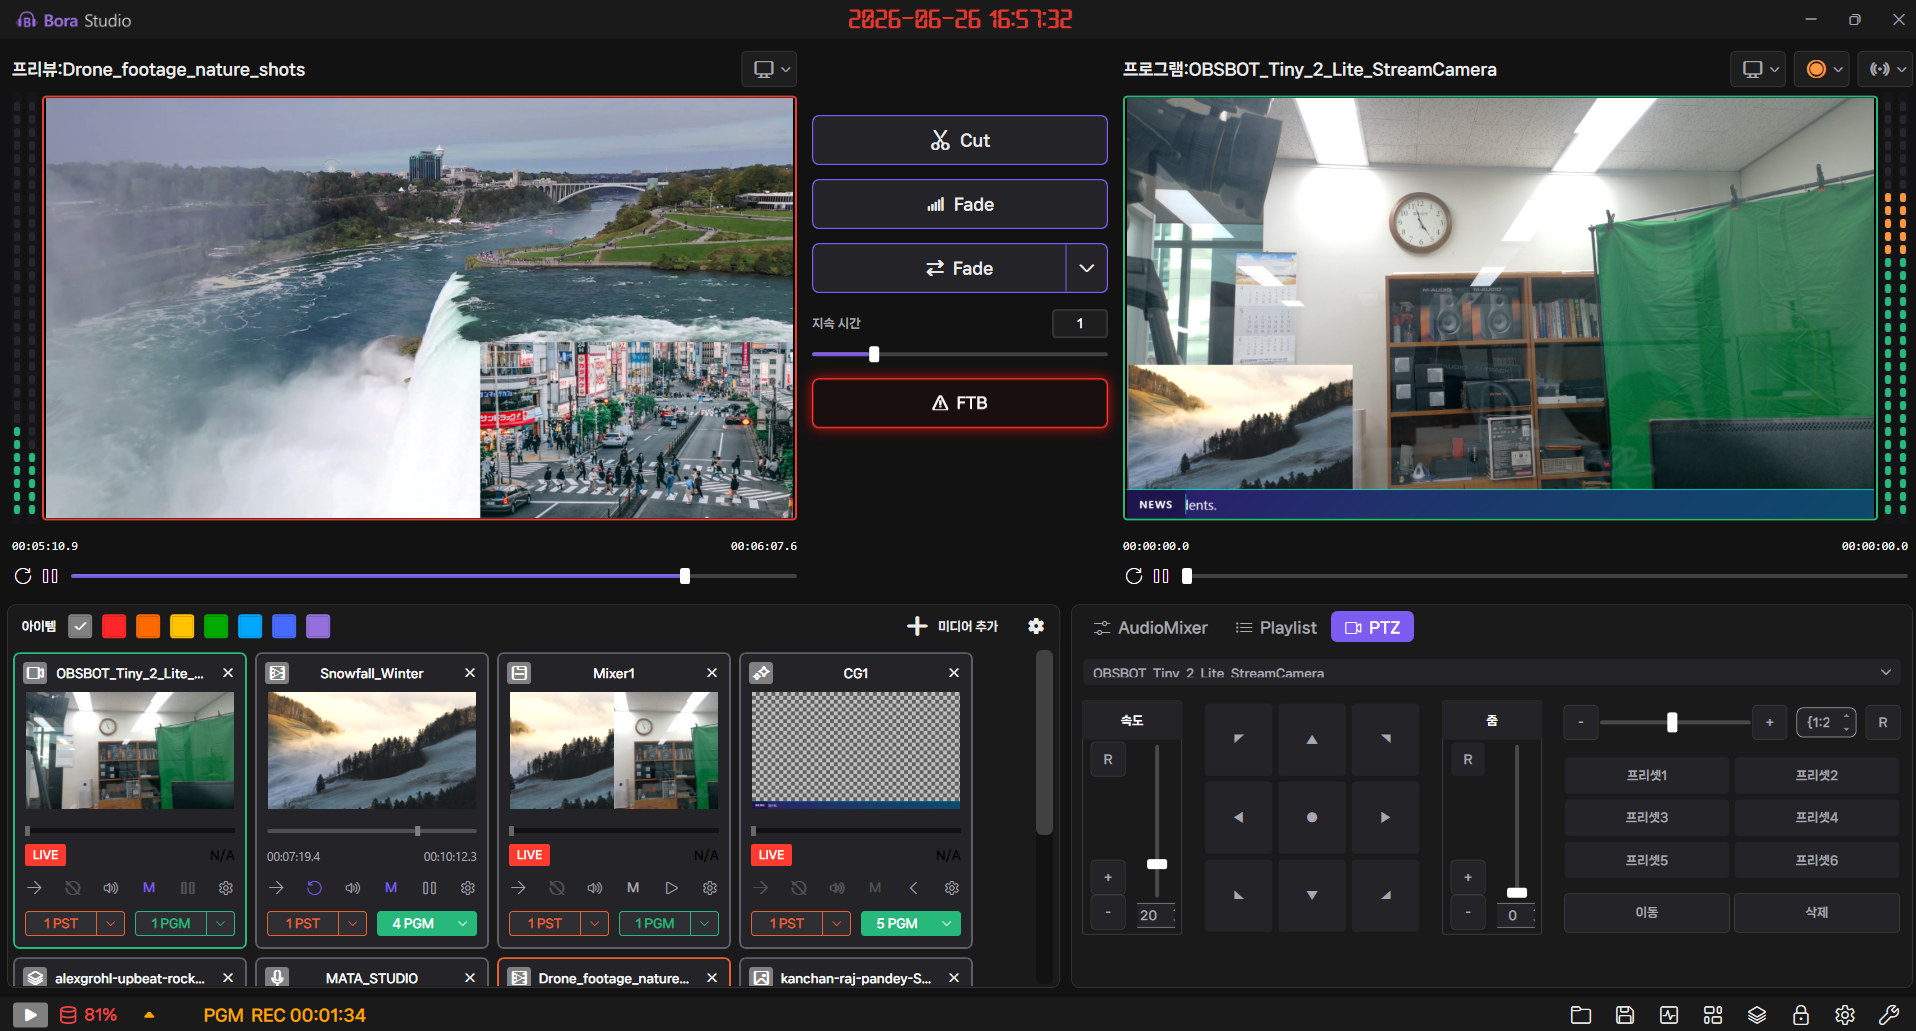This screenshot has width=1916, height=1031.
Task: Toggle the bottom-left play button
Action: (x=30, y=1015)
